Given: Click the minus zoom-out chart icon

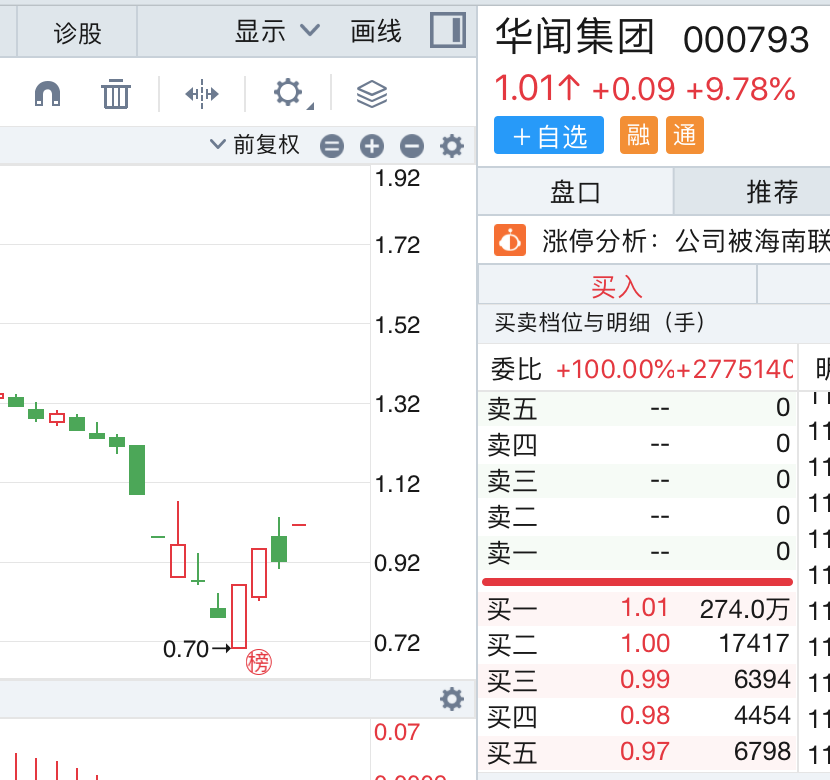Looking at the screenshot, I should pyautogui.click(x=412, y=146).
